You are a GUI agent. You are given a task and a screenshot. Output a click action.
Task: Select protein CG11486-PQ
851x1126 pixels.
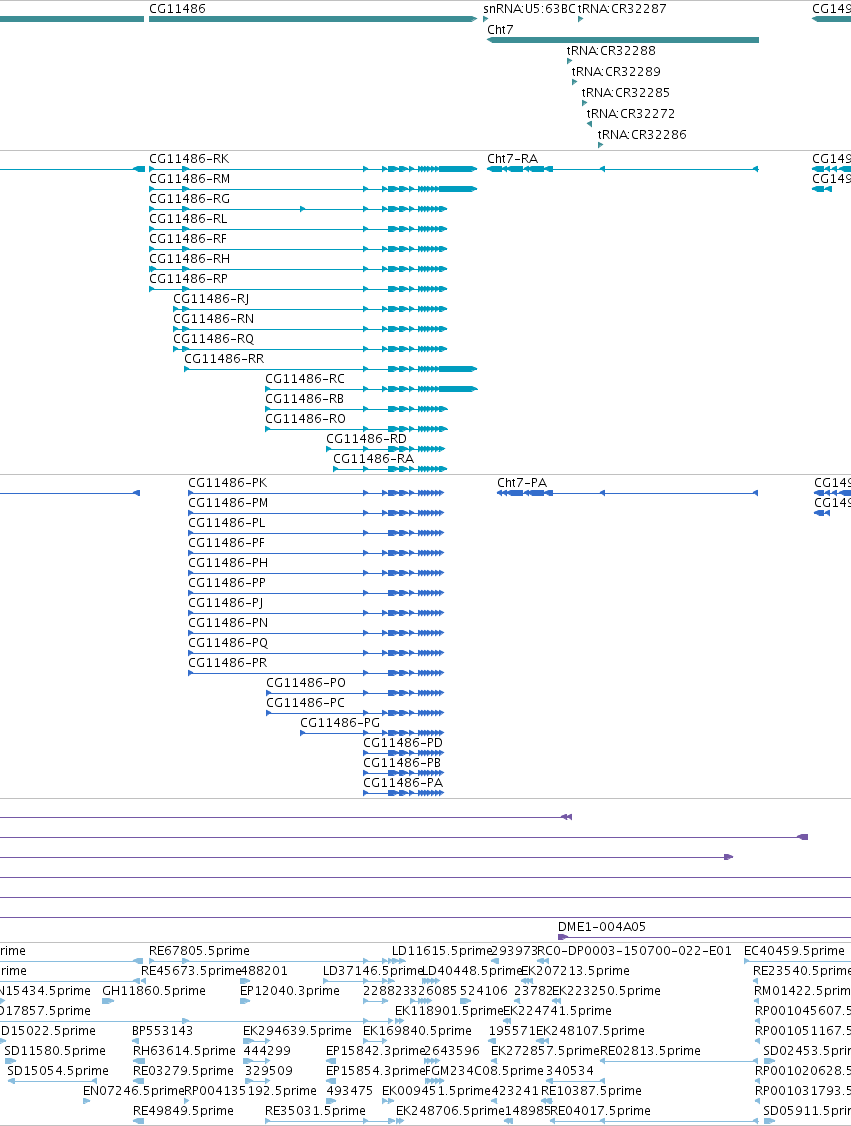228,643
